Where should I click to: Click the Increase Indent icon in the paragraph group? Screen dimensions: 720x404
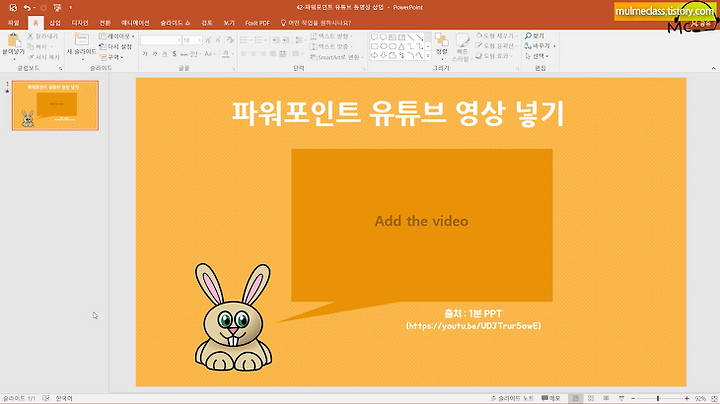pos(285,40)
